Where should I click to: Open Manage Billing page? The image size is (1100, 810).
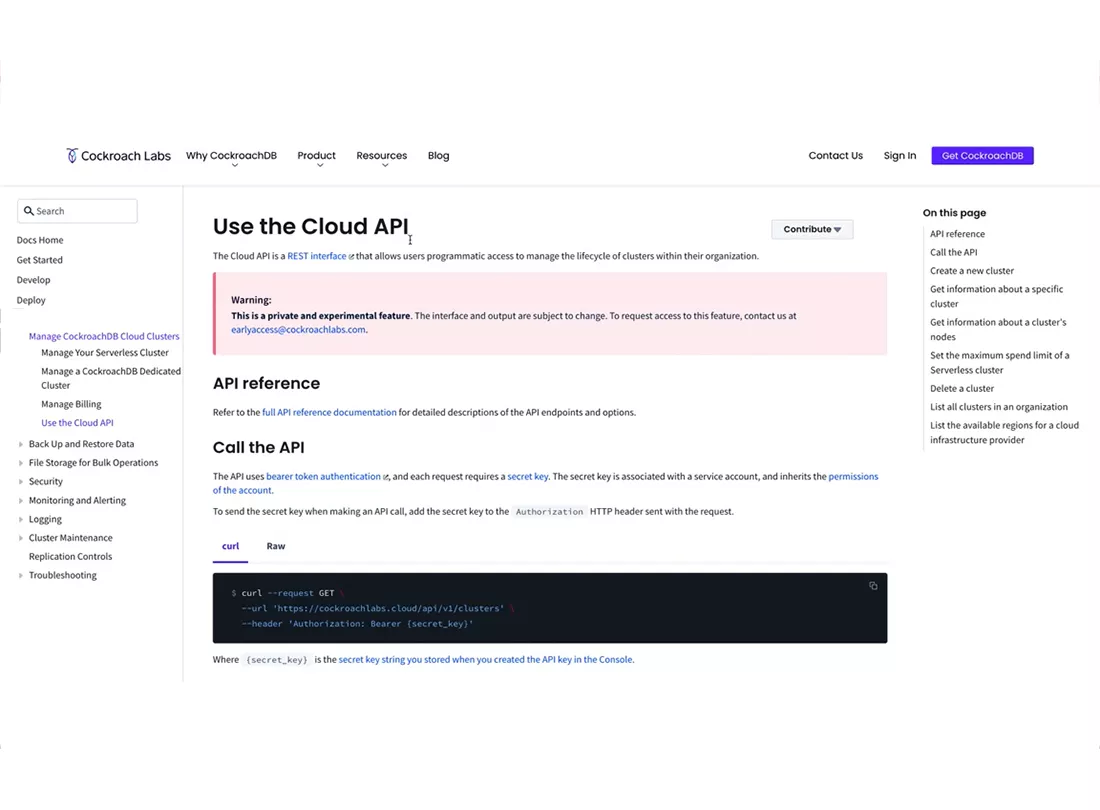pos(71,404)
